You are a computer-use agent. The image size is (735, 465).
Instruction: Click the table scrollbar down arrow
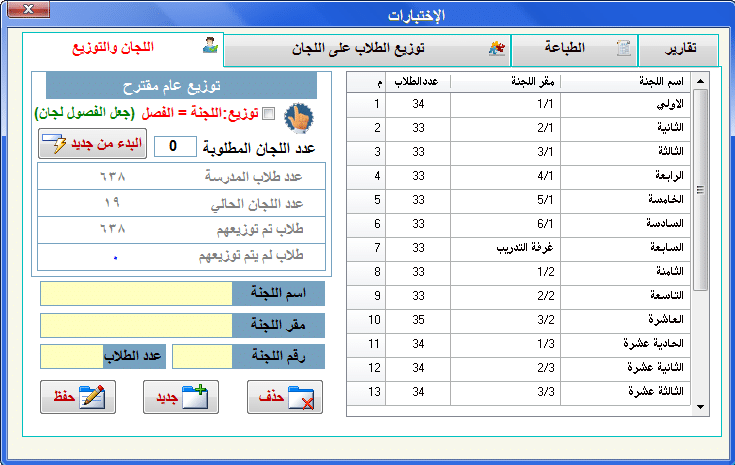click(x=700, y=407)
